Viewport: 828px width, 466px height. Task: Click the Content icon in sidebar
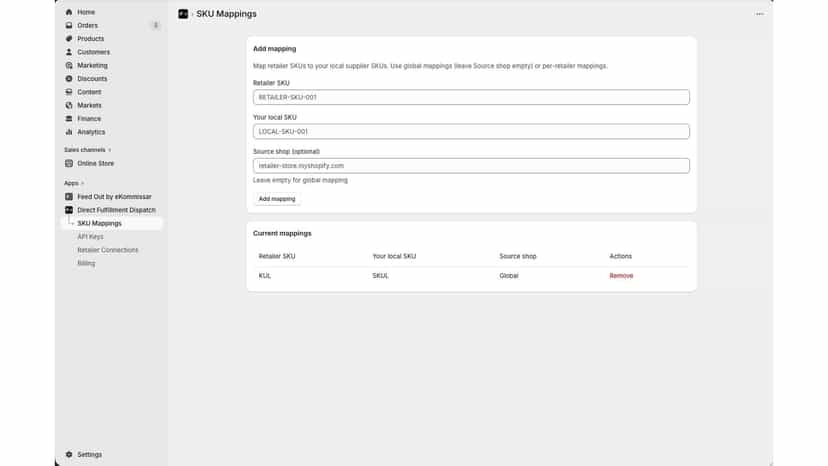coord(69,92)
